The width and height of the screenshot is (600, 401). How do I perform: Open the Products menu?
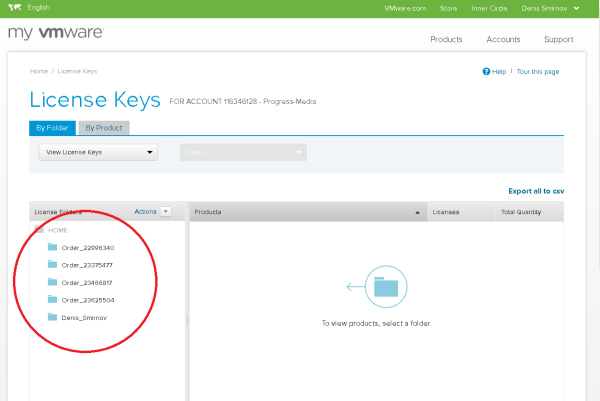point(446,39)
